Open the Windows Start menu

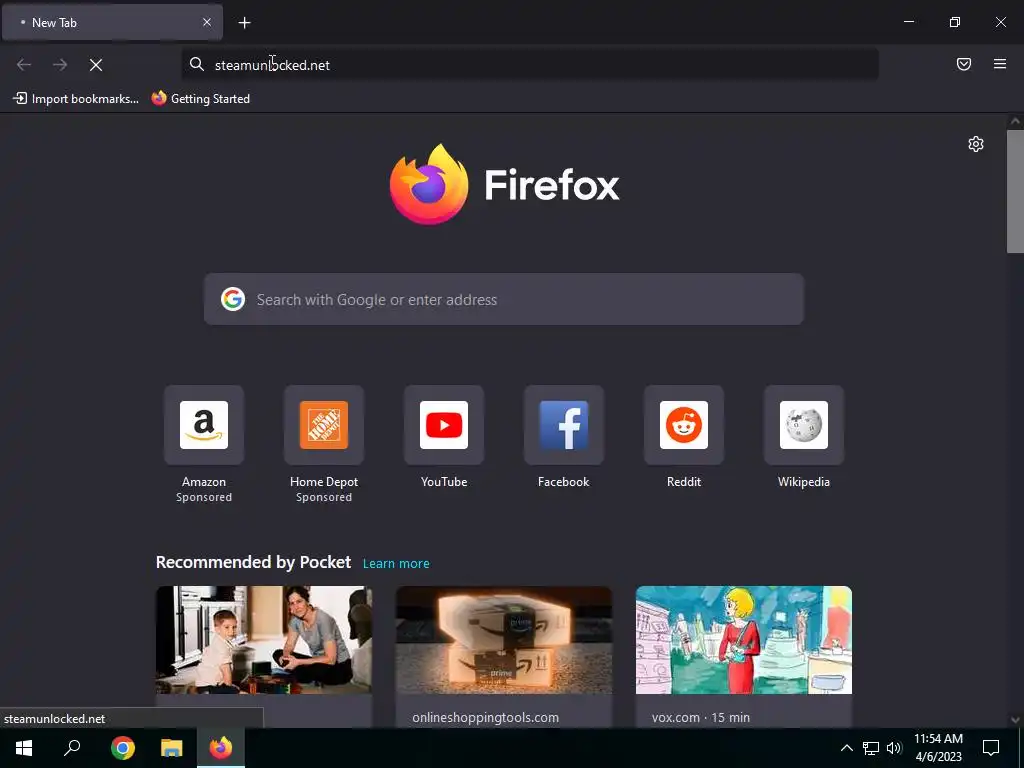tap(24, 748)
